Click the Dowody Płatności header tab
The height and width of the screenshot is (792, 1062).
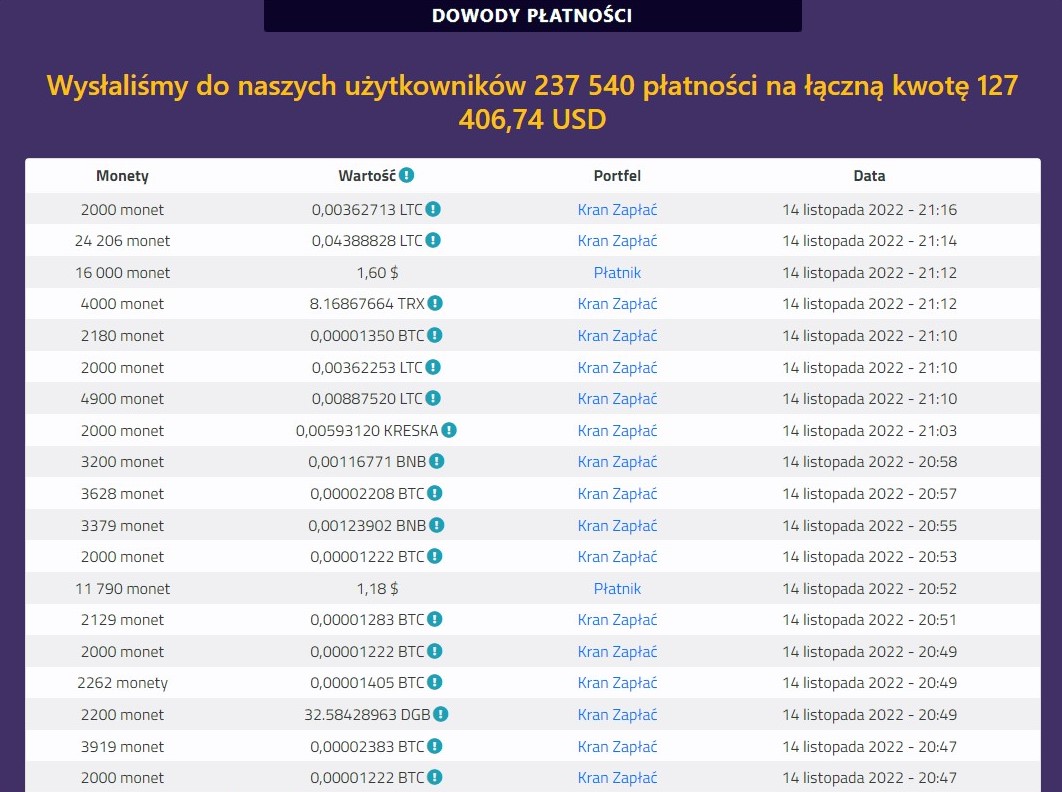[x=532, y=15]
